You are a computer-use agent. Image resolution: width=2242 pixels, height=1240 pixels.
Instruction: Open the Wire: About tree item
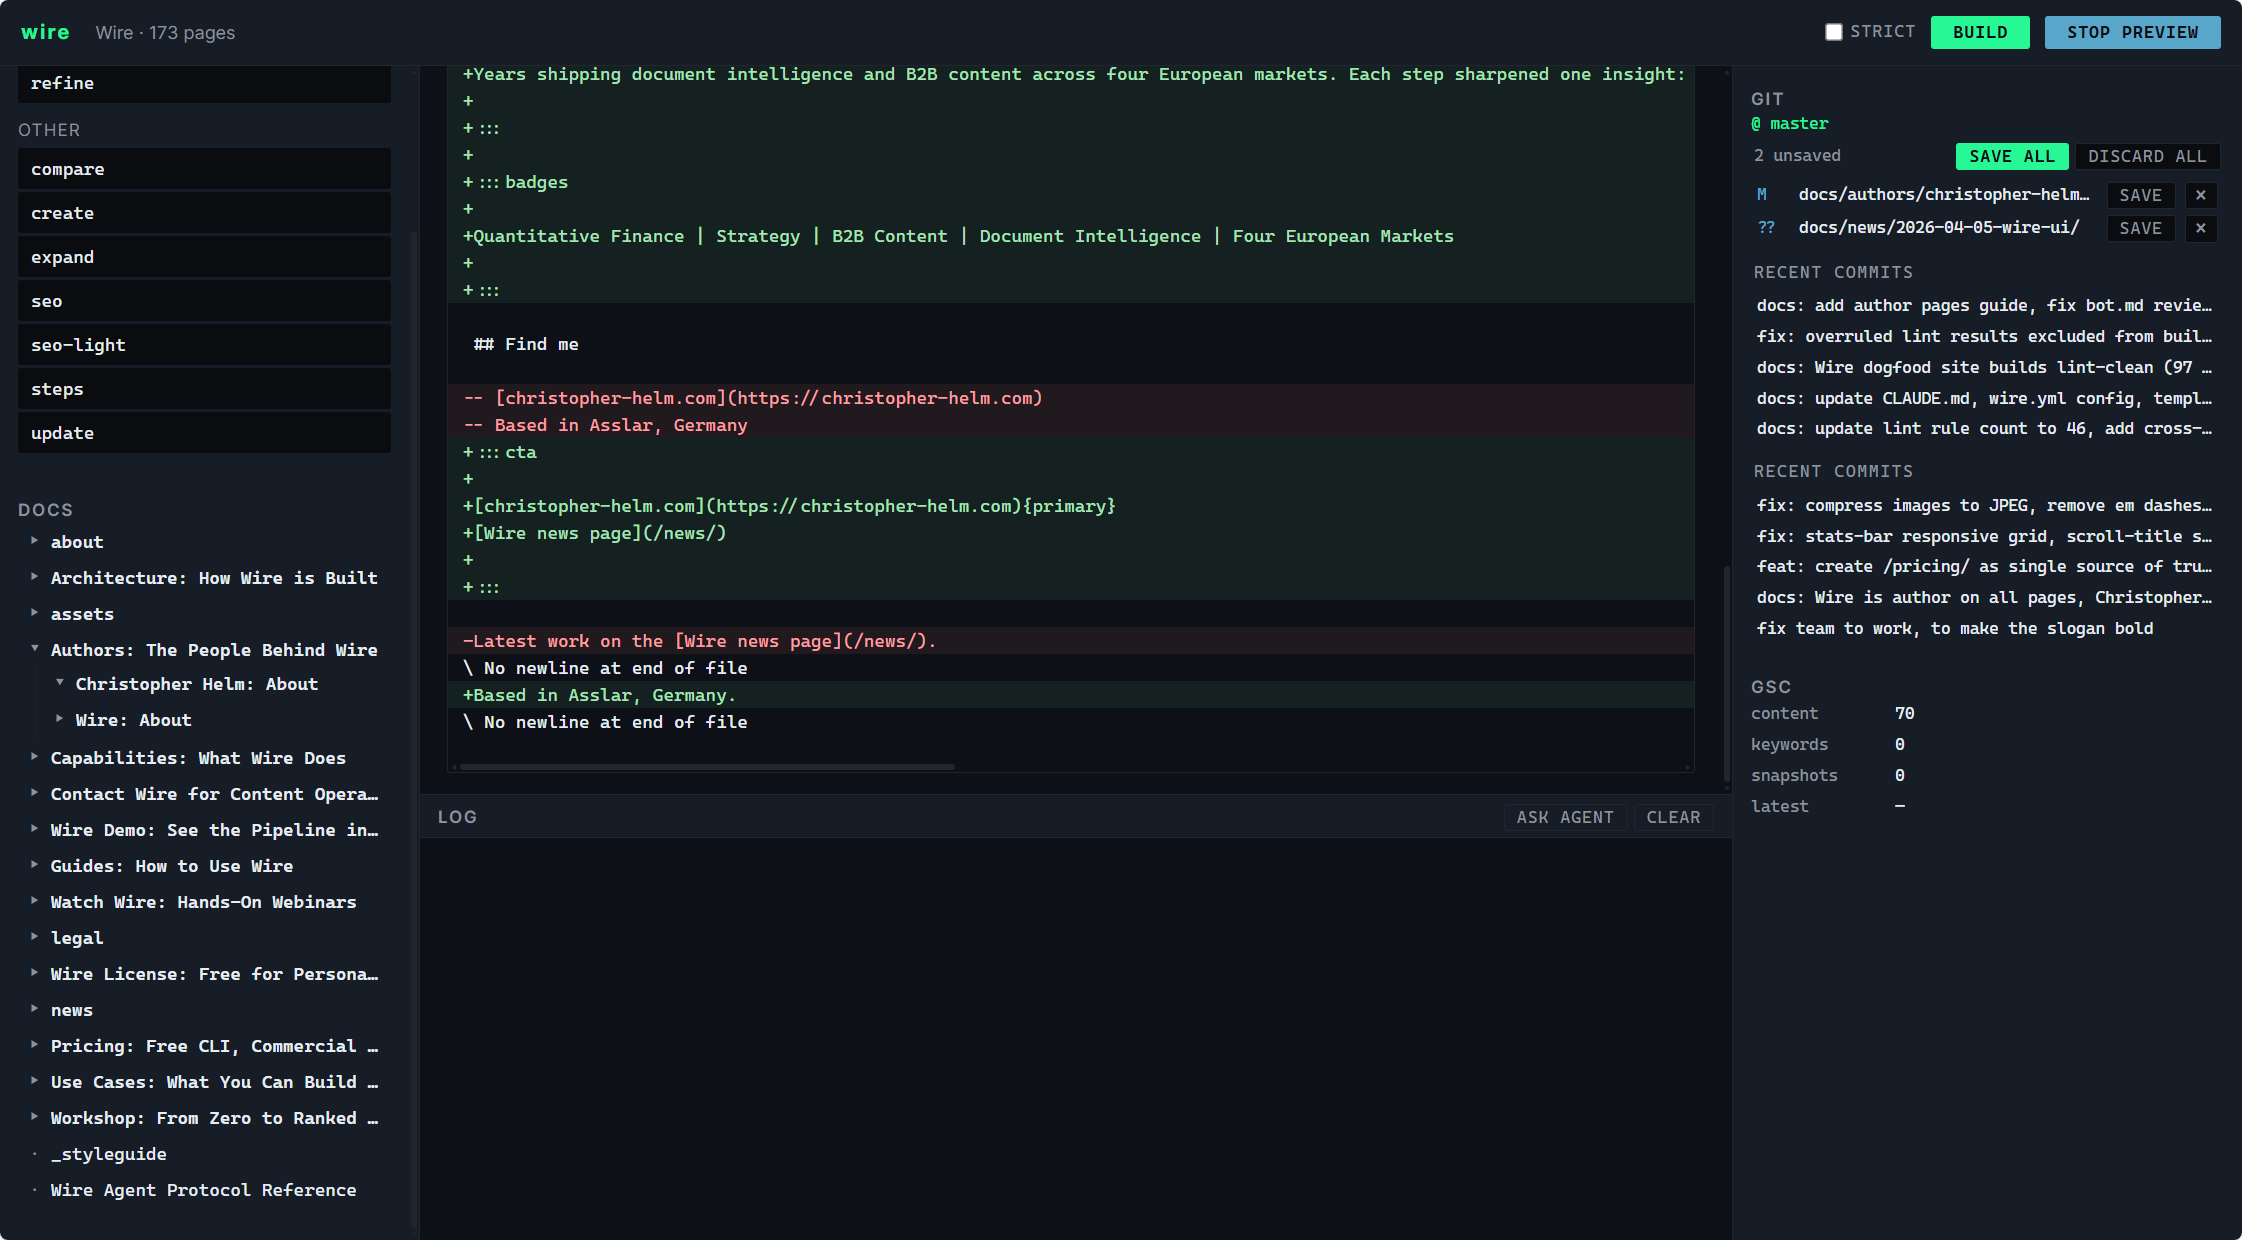click(133, 719)
